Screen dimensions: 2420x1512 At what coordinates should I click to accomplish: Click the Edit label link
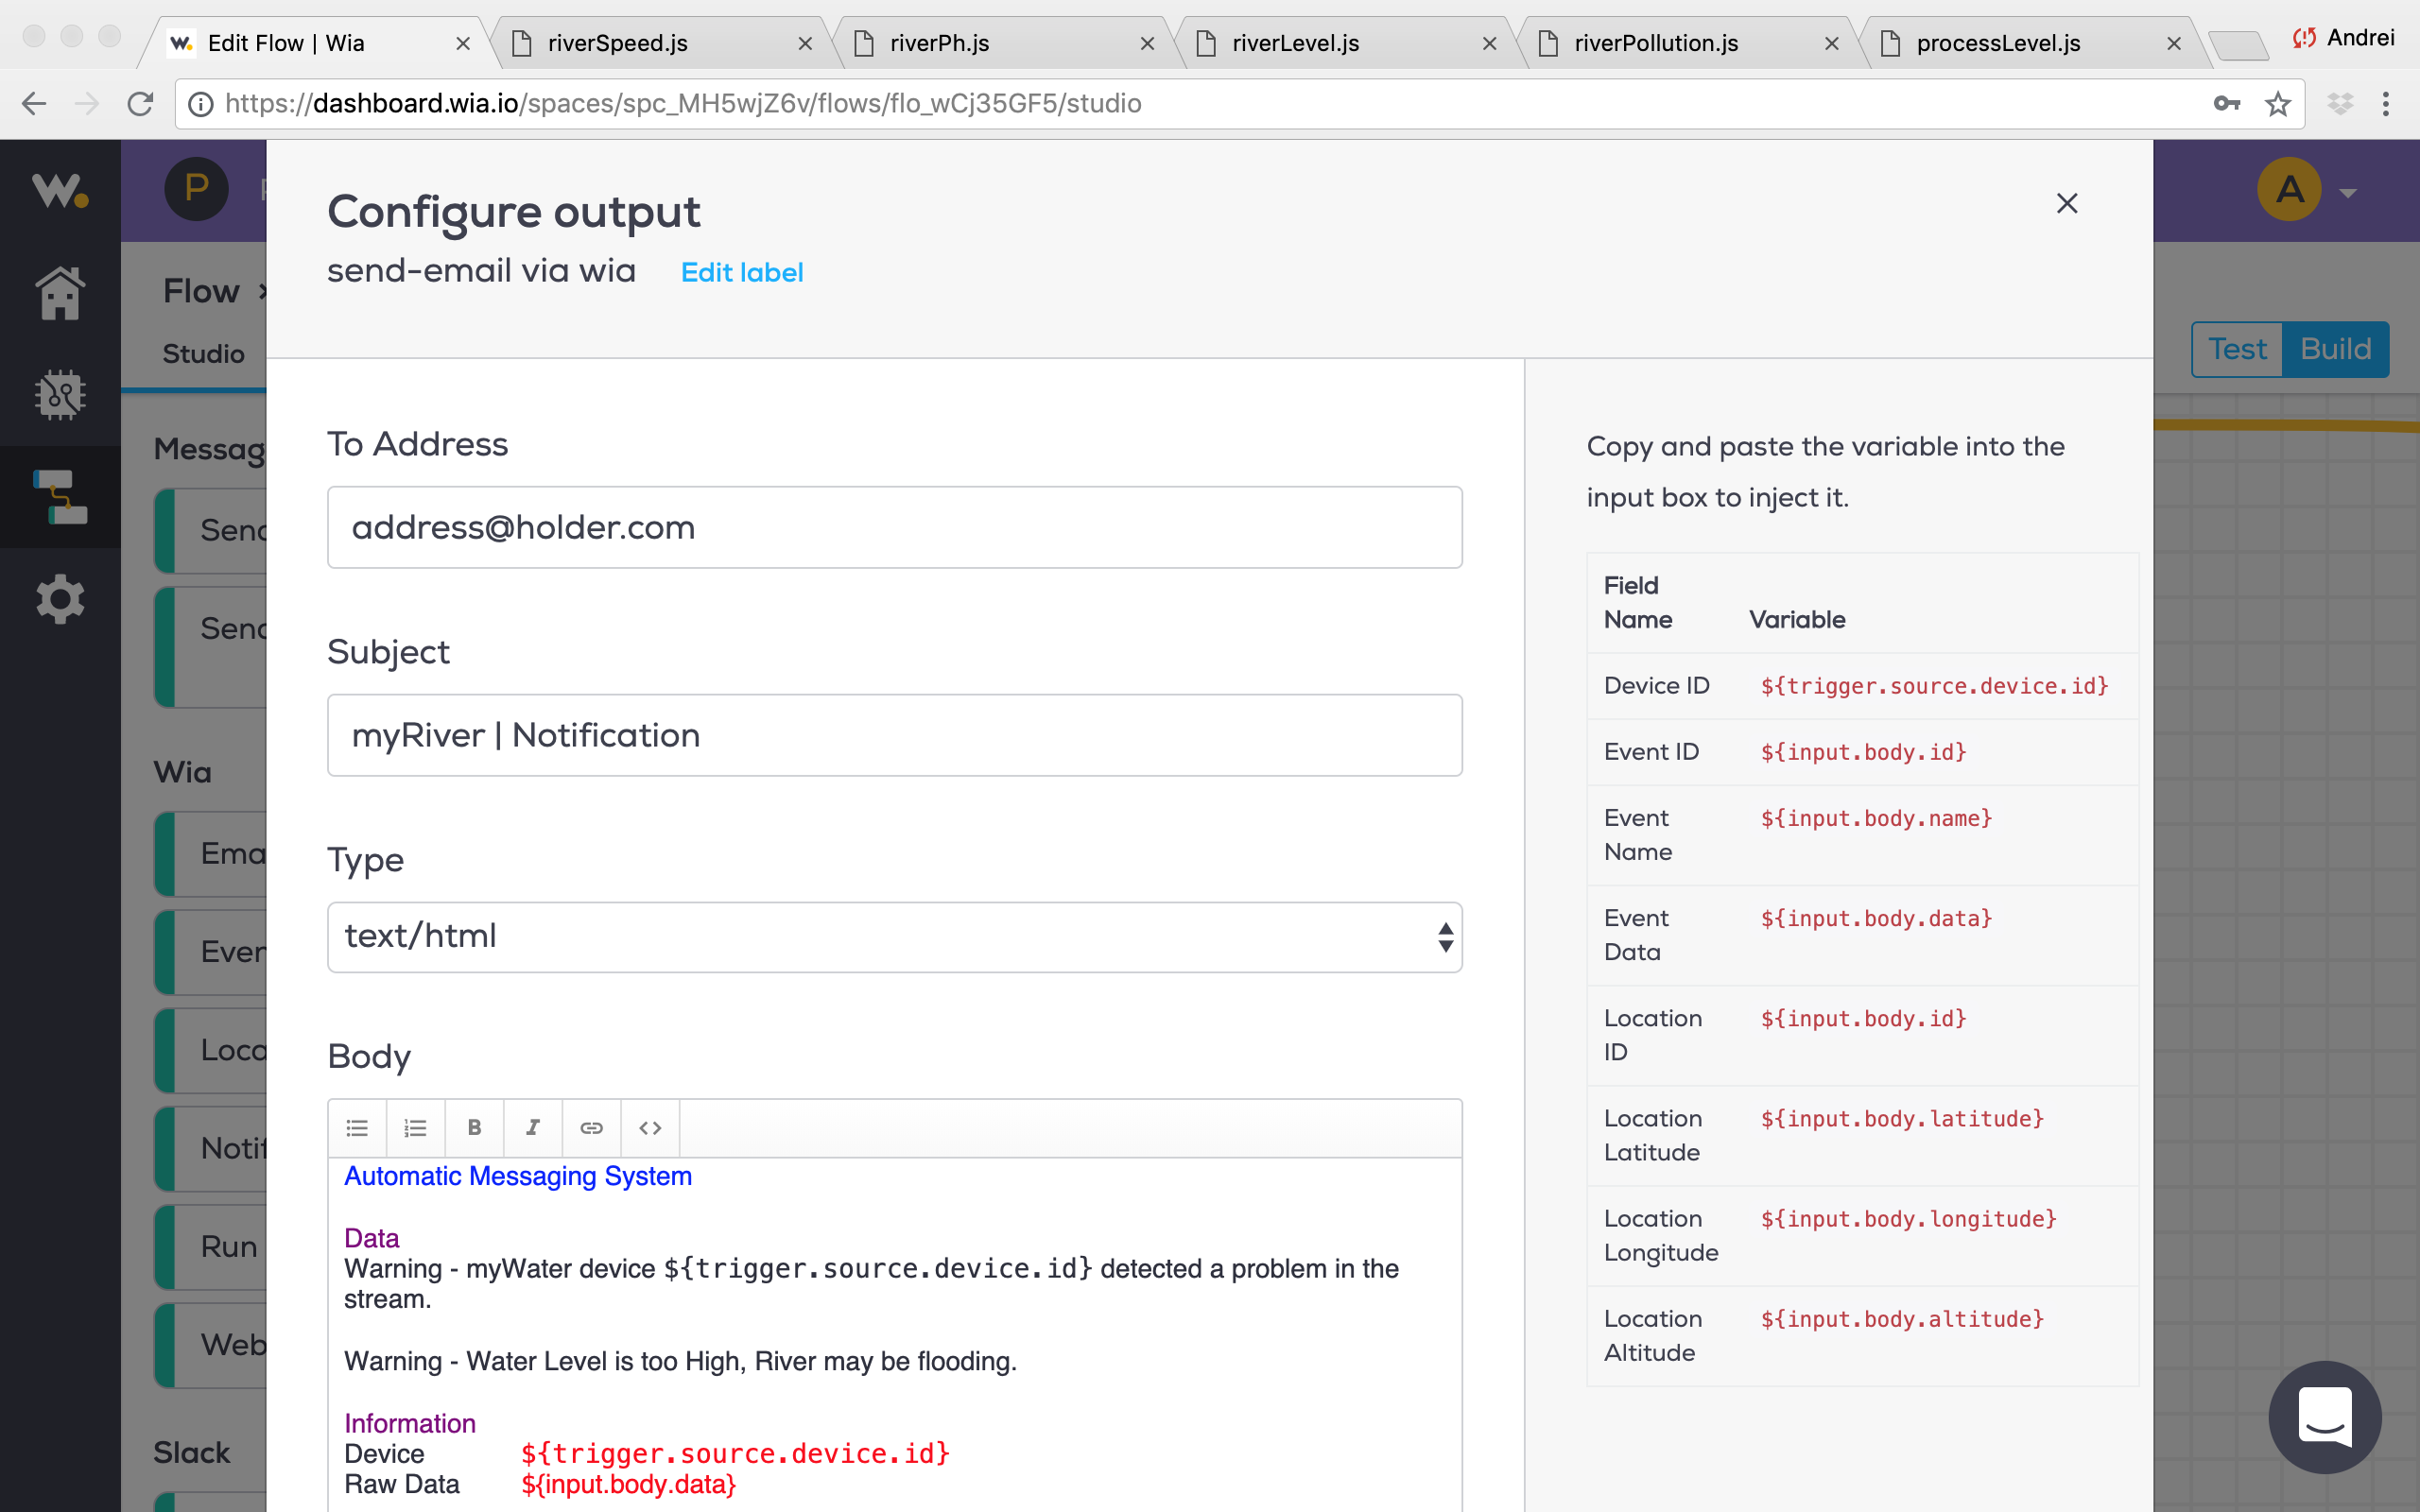(741, 273)
